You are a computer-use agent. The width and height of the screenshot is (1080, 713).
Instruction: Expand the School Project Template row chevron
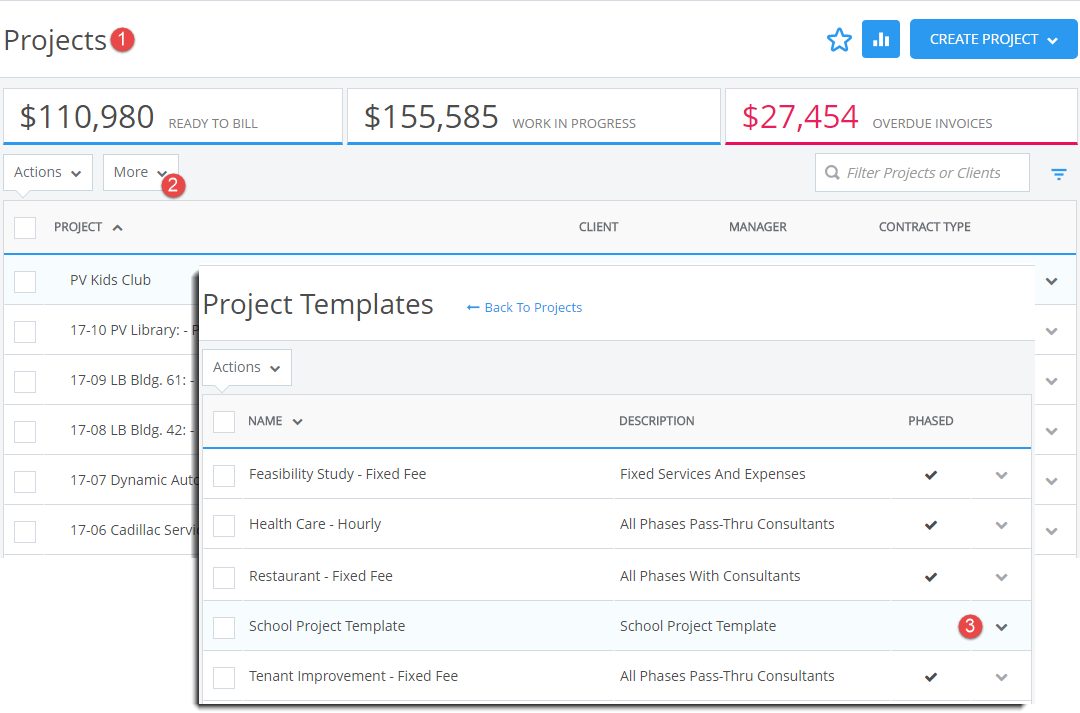(x=1001, y=626)
